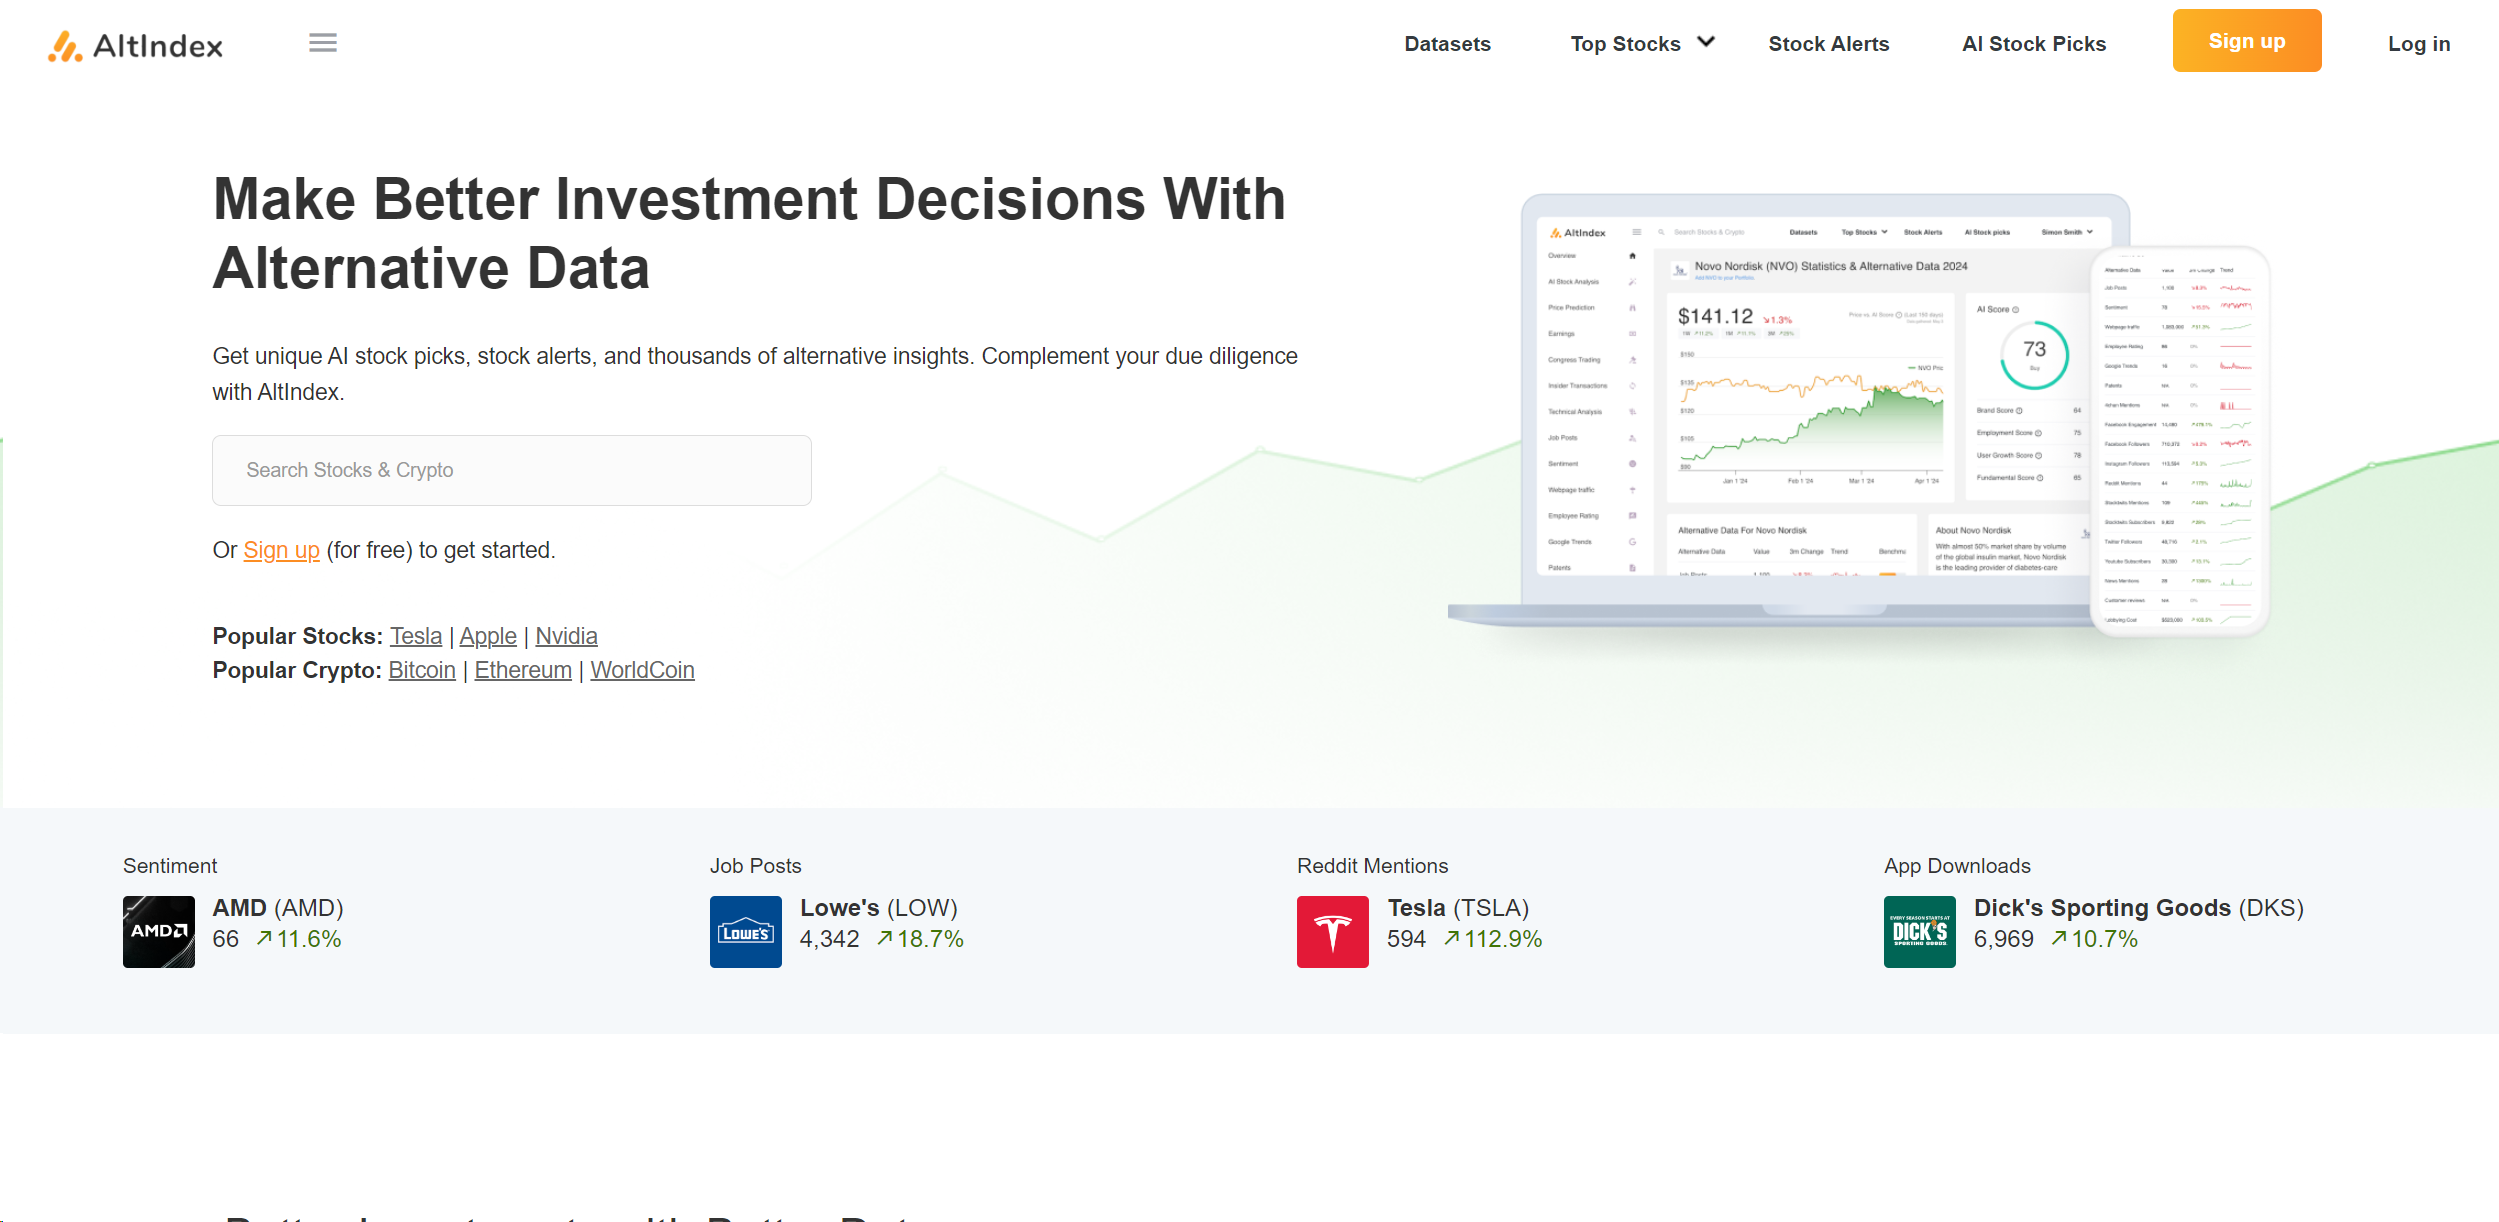The height and width of the screenshot is (1222, 2499).
Task: Go to AI Stock Picks page
Action: pyautogui.click(x=2033, y=44)
